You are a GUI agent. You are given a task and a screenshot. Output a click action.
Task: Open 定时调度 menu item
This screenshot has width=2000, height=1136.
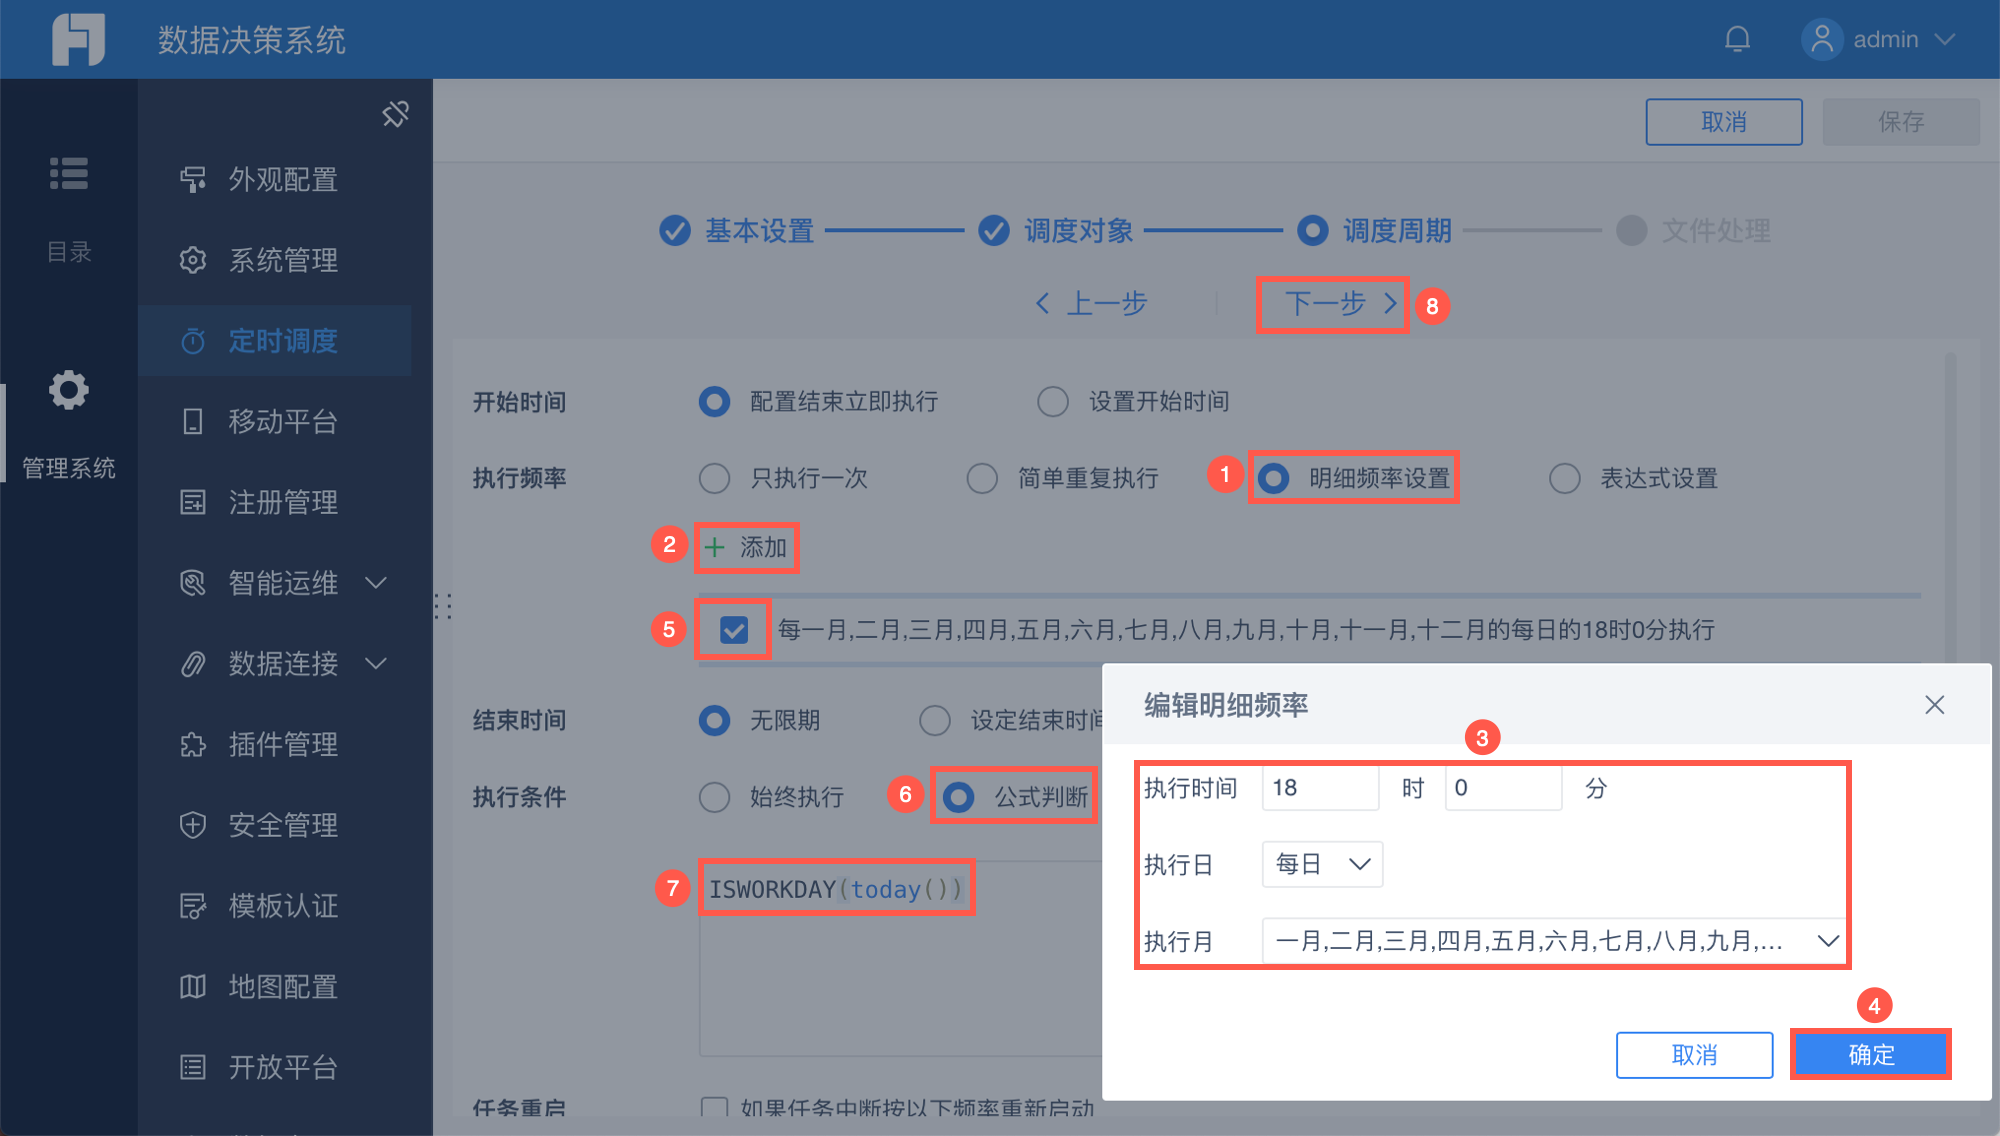pos(283,341)
